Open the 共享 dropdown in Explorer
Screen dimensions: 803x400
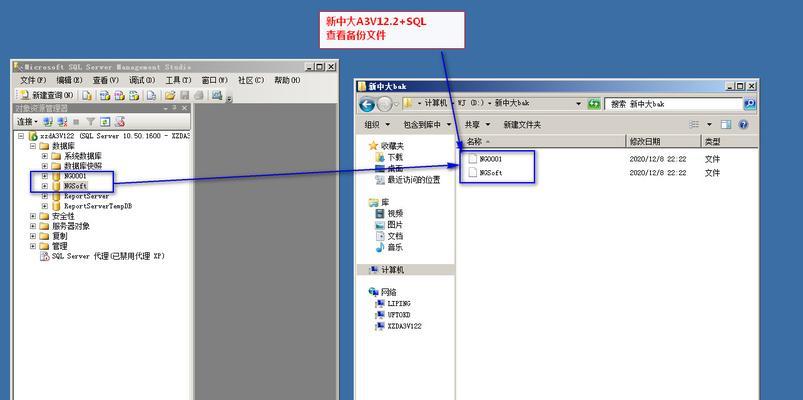pyautogui.click(x=477, y=124)
